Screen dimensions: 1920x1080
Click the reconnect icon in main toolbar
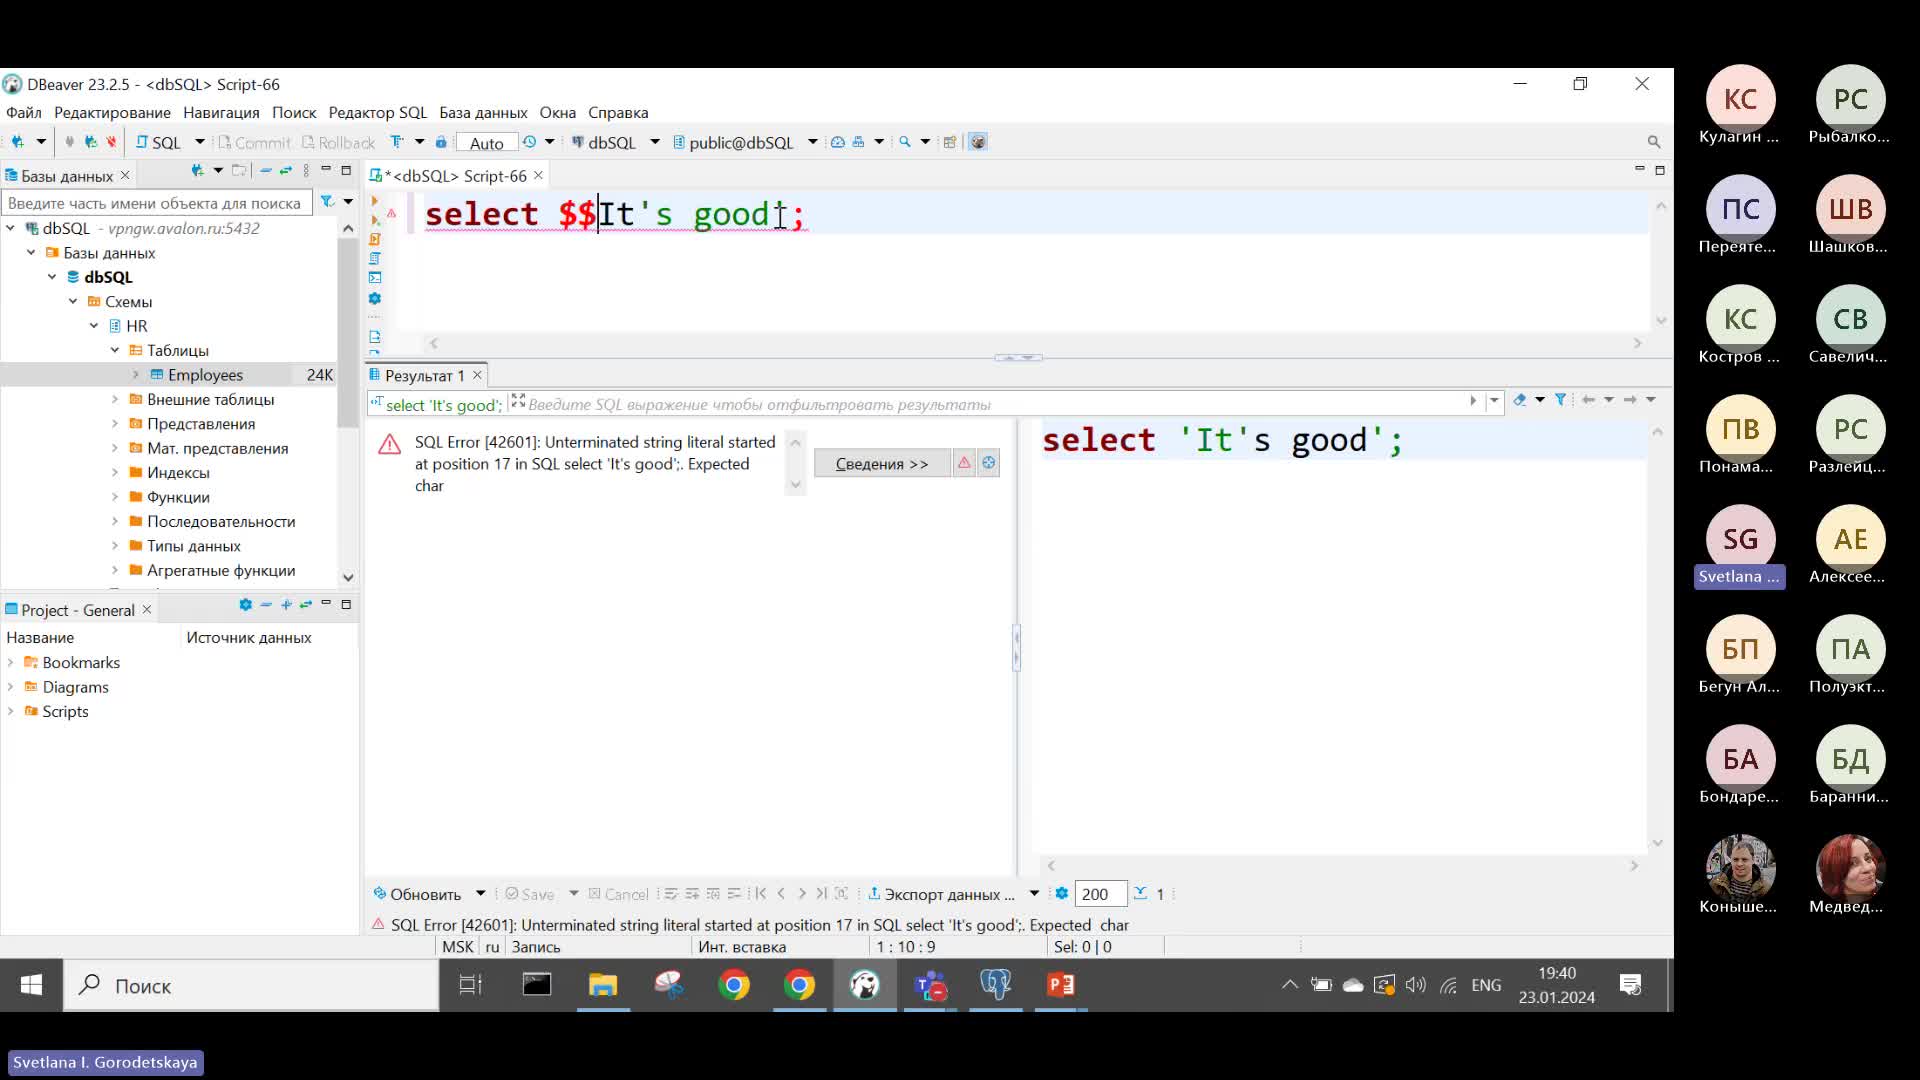point(90,142)
